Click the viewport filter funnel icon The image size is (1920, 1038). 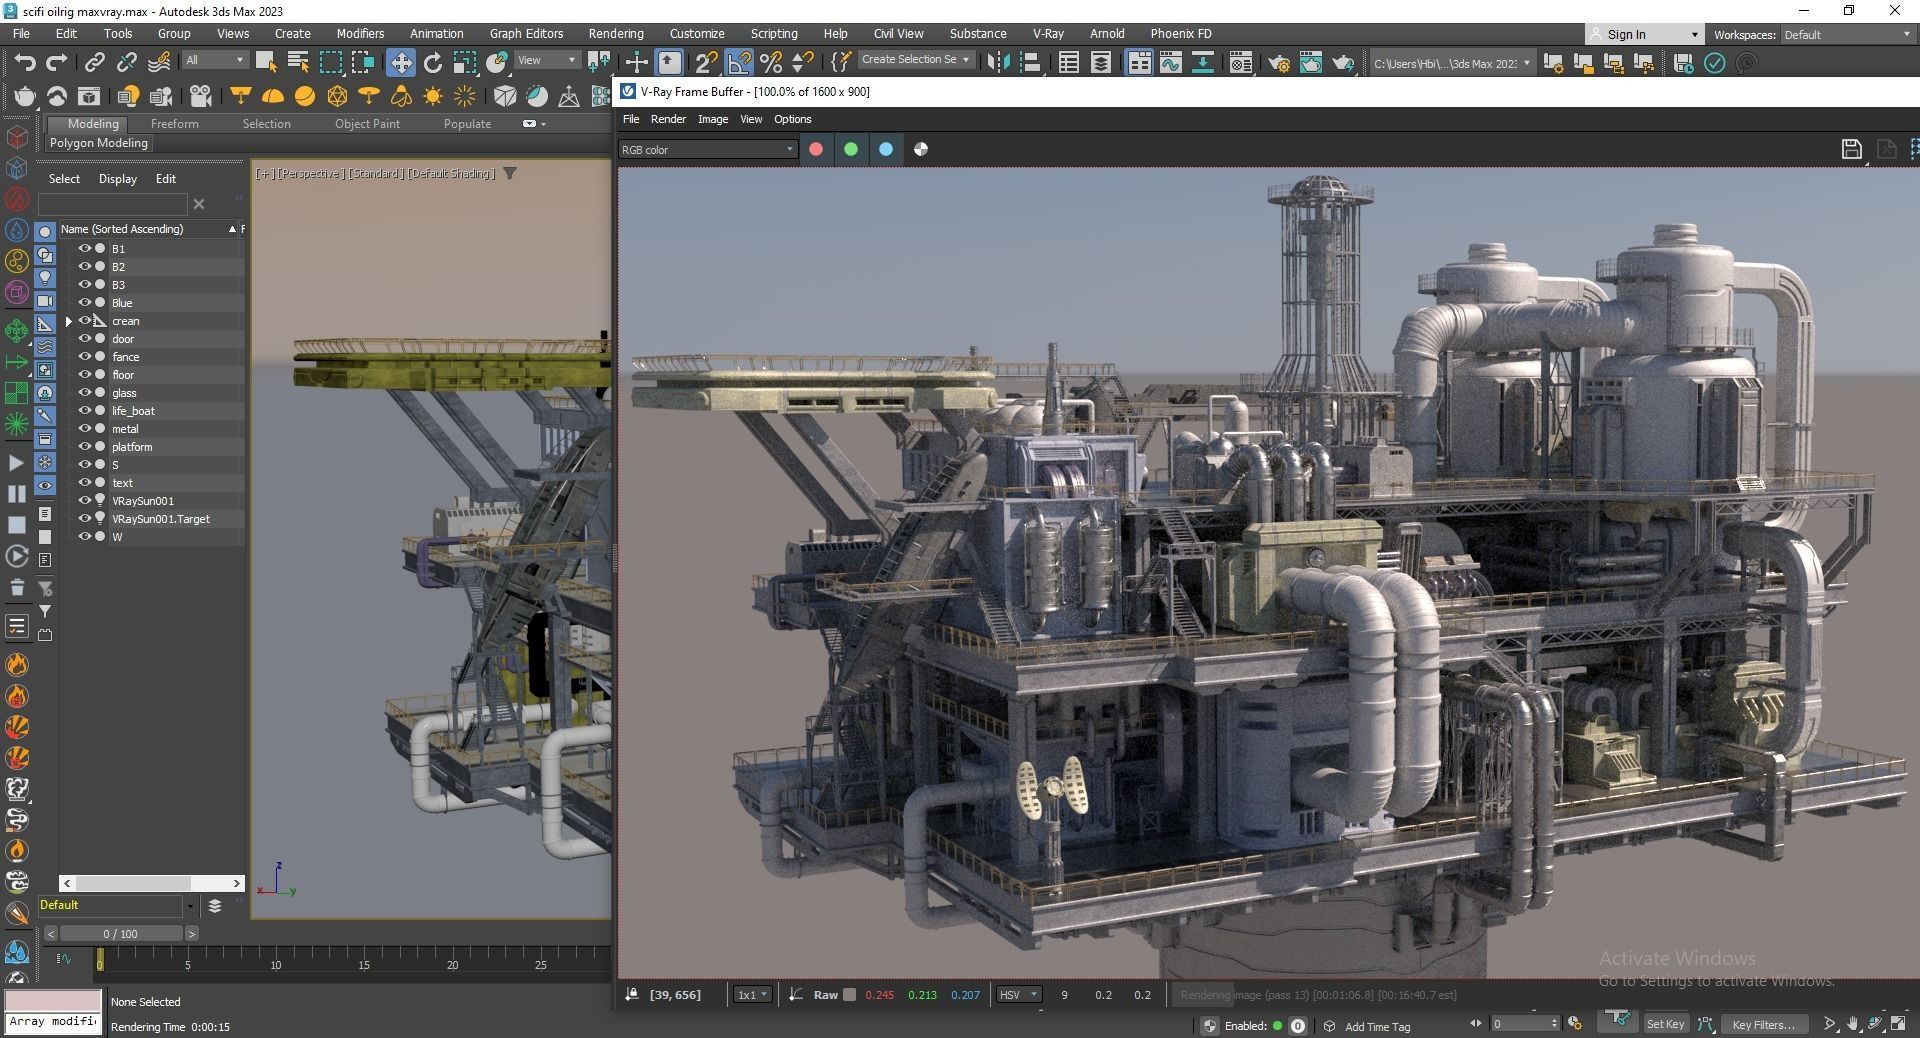[x=510, y=173]
